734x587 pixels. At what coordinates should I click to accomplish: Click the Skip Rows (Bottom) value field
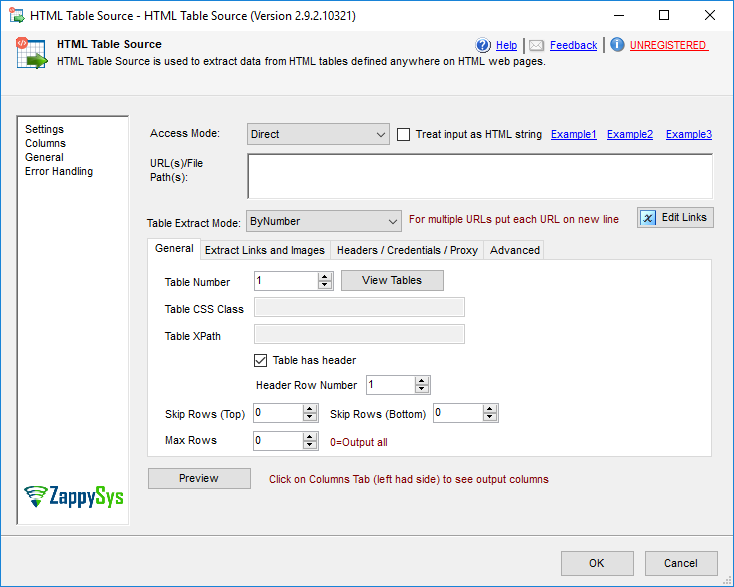[458, 413]
